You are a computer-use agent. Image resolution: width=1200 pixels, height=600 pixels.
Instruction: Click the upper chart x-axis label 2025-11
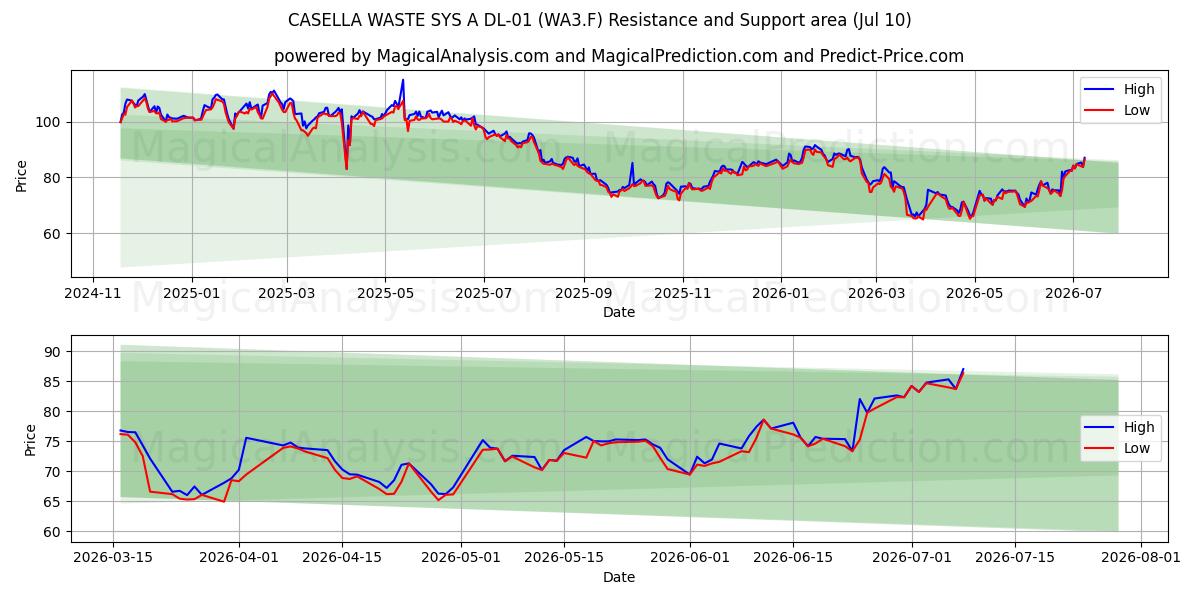click(683, 294)
